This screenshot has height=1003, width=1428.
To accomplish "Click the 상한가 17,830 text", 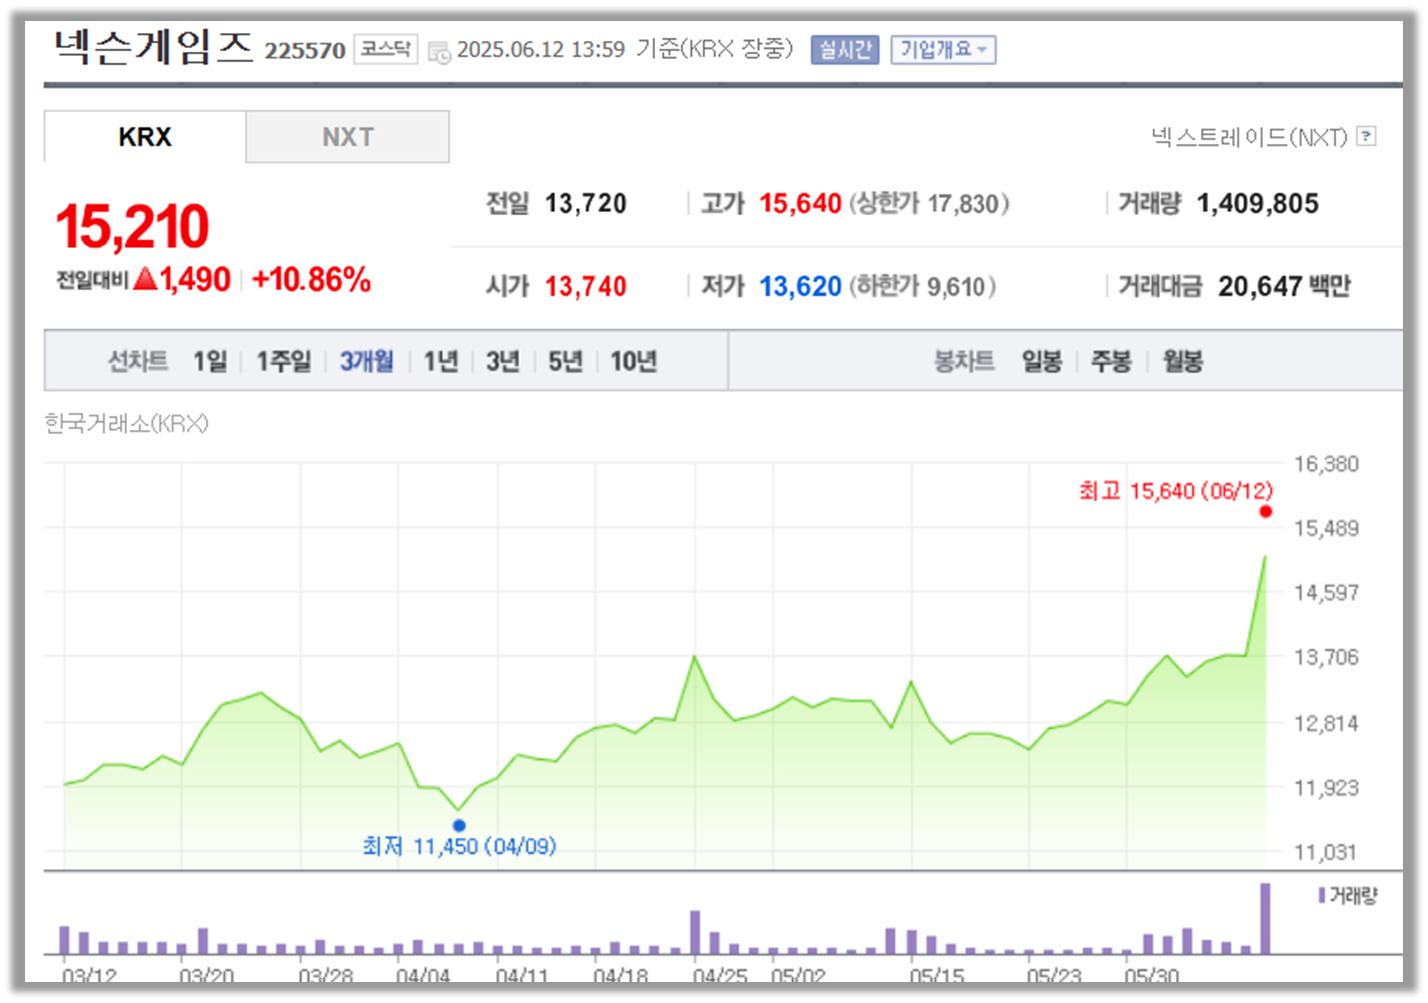I will coord(929,204).
